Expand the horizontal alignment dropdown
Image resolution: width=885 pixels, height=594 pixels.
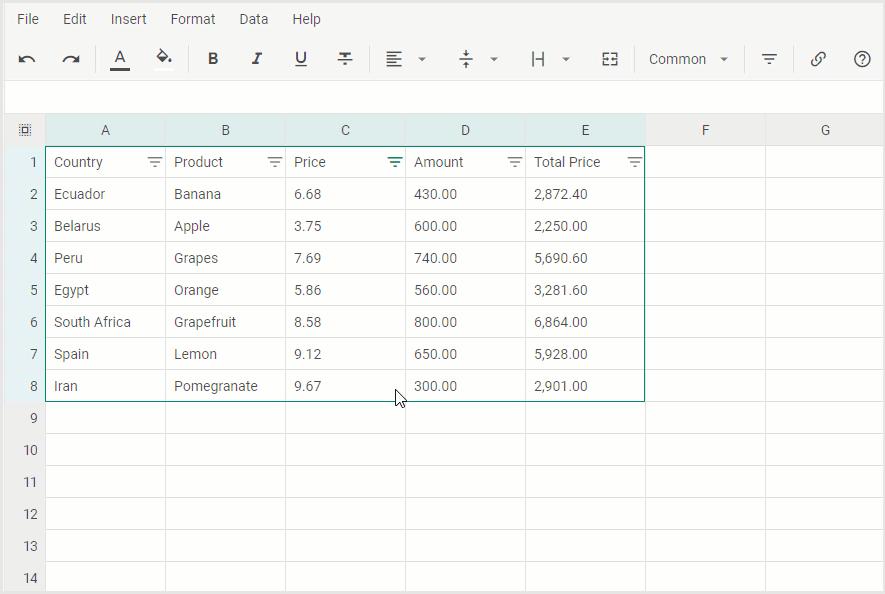pyautogui.click(x=421, y=59)
